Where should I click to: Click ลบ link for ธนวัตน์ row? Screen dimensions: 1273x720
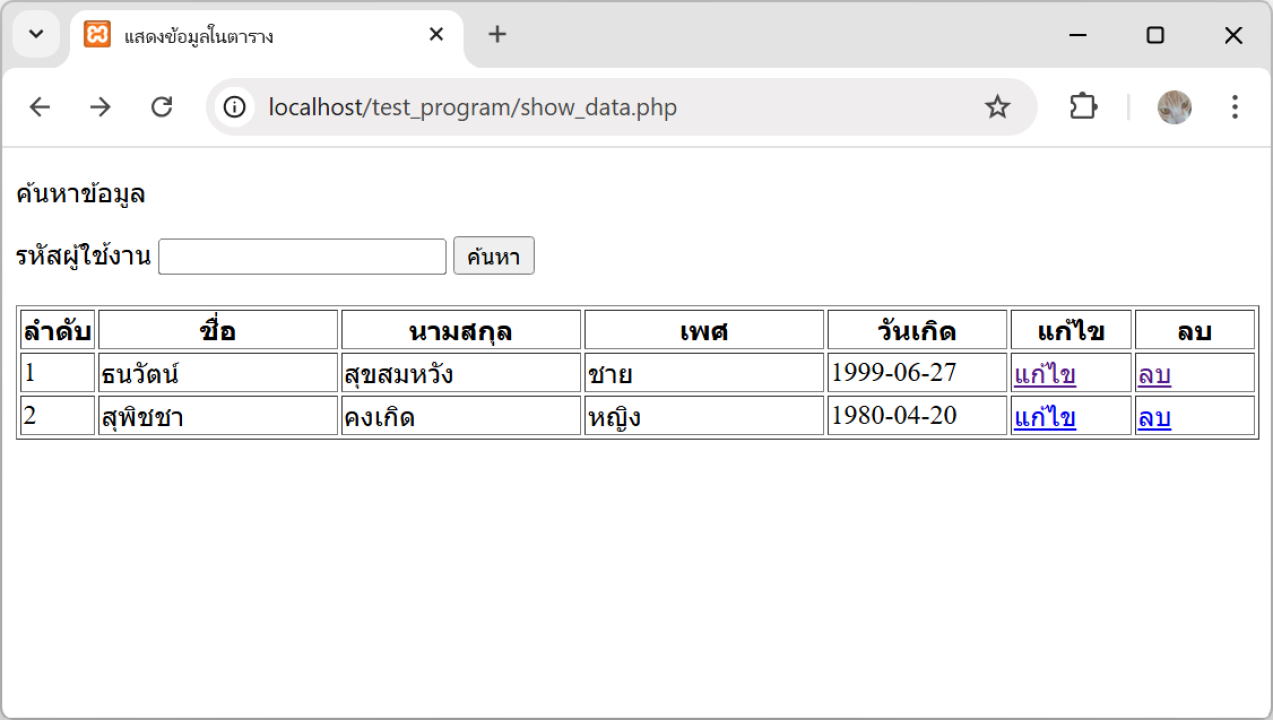(x=1154, y=375)
